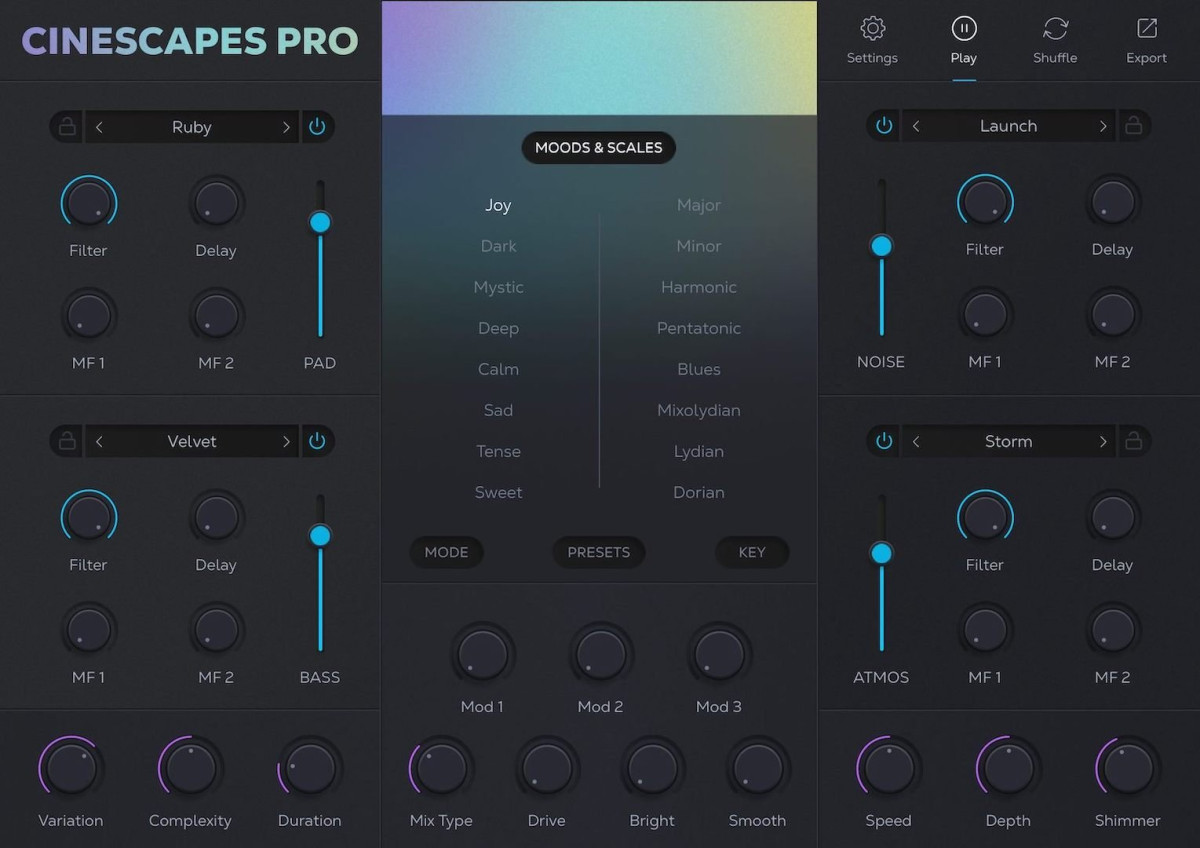Lock the Storm atmos preset
The width and height of the screenshot is (1200, 848).
click(x=1133, y=441)
